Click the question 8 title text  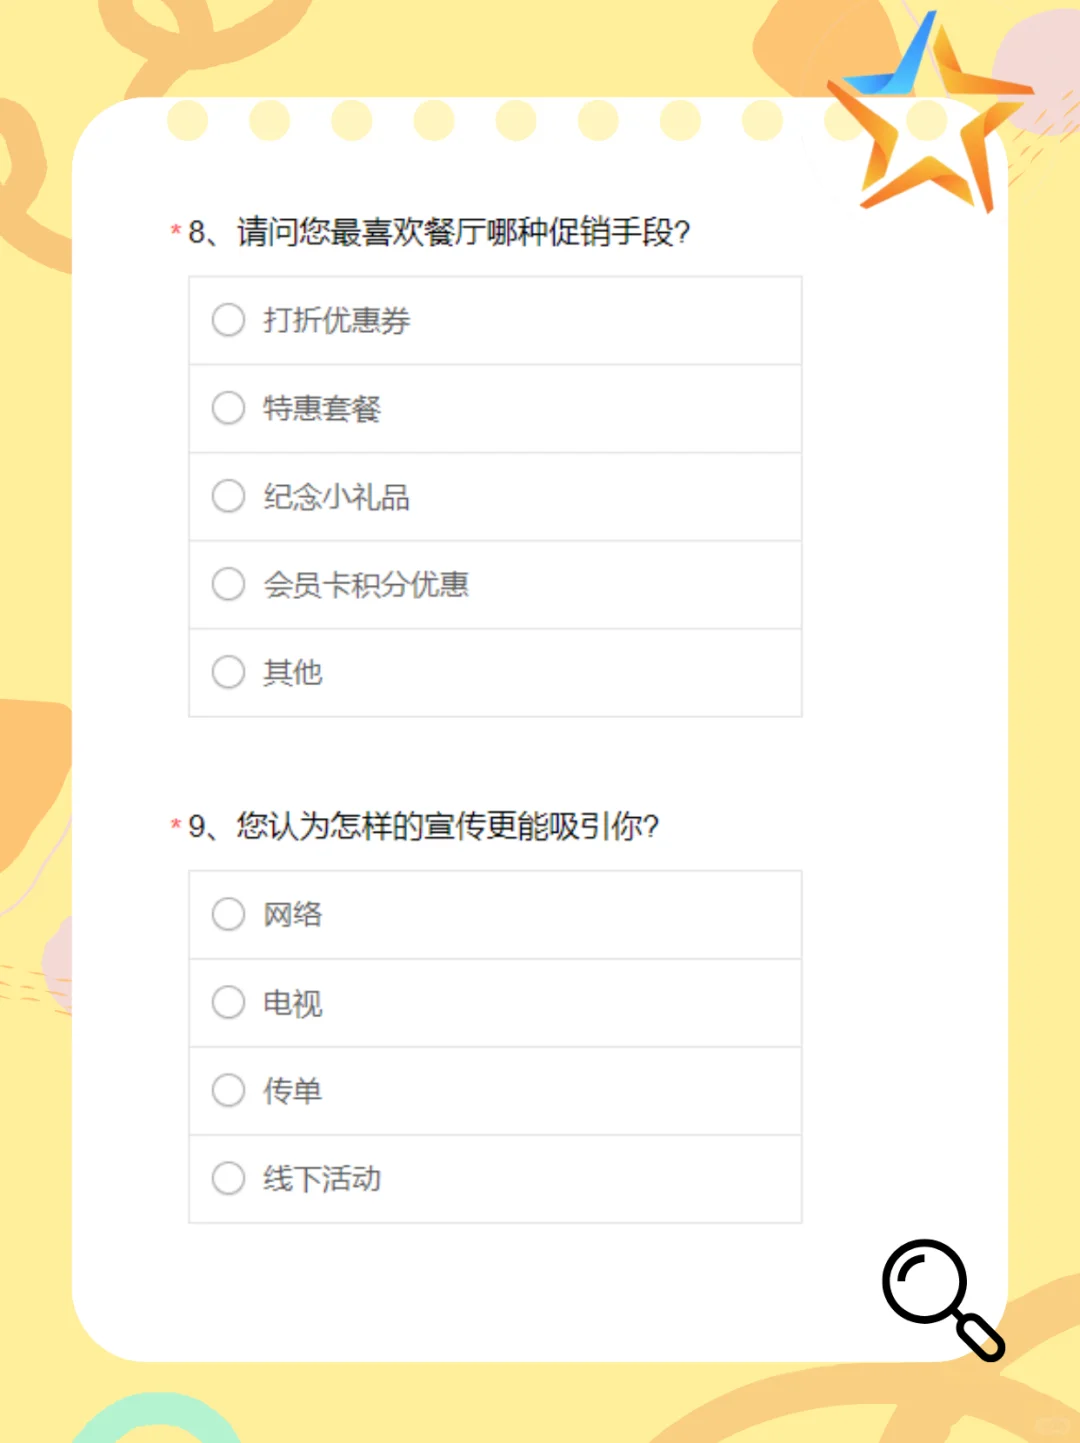[x=440, y=232]
